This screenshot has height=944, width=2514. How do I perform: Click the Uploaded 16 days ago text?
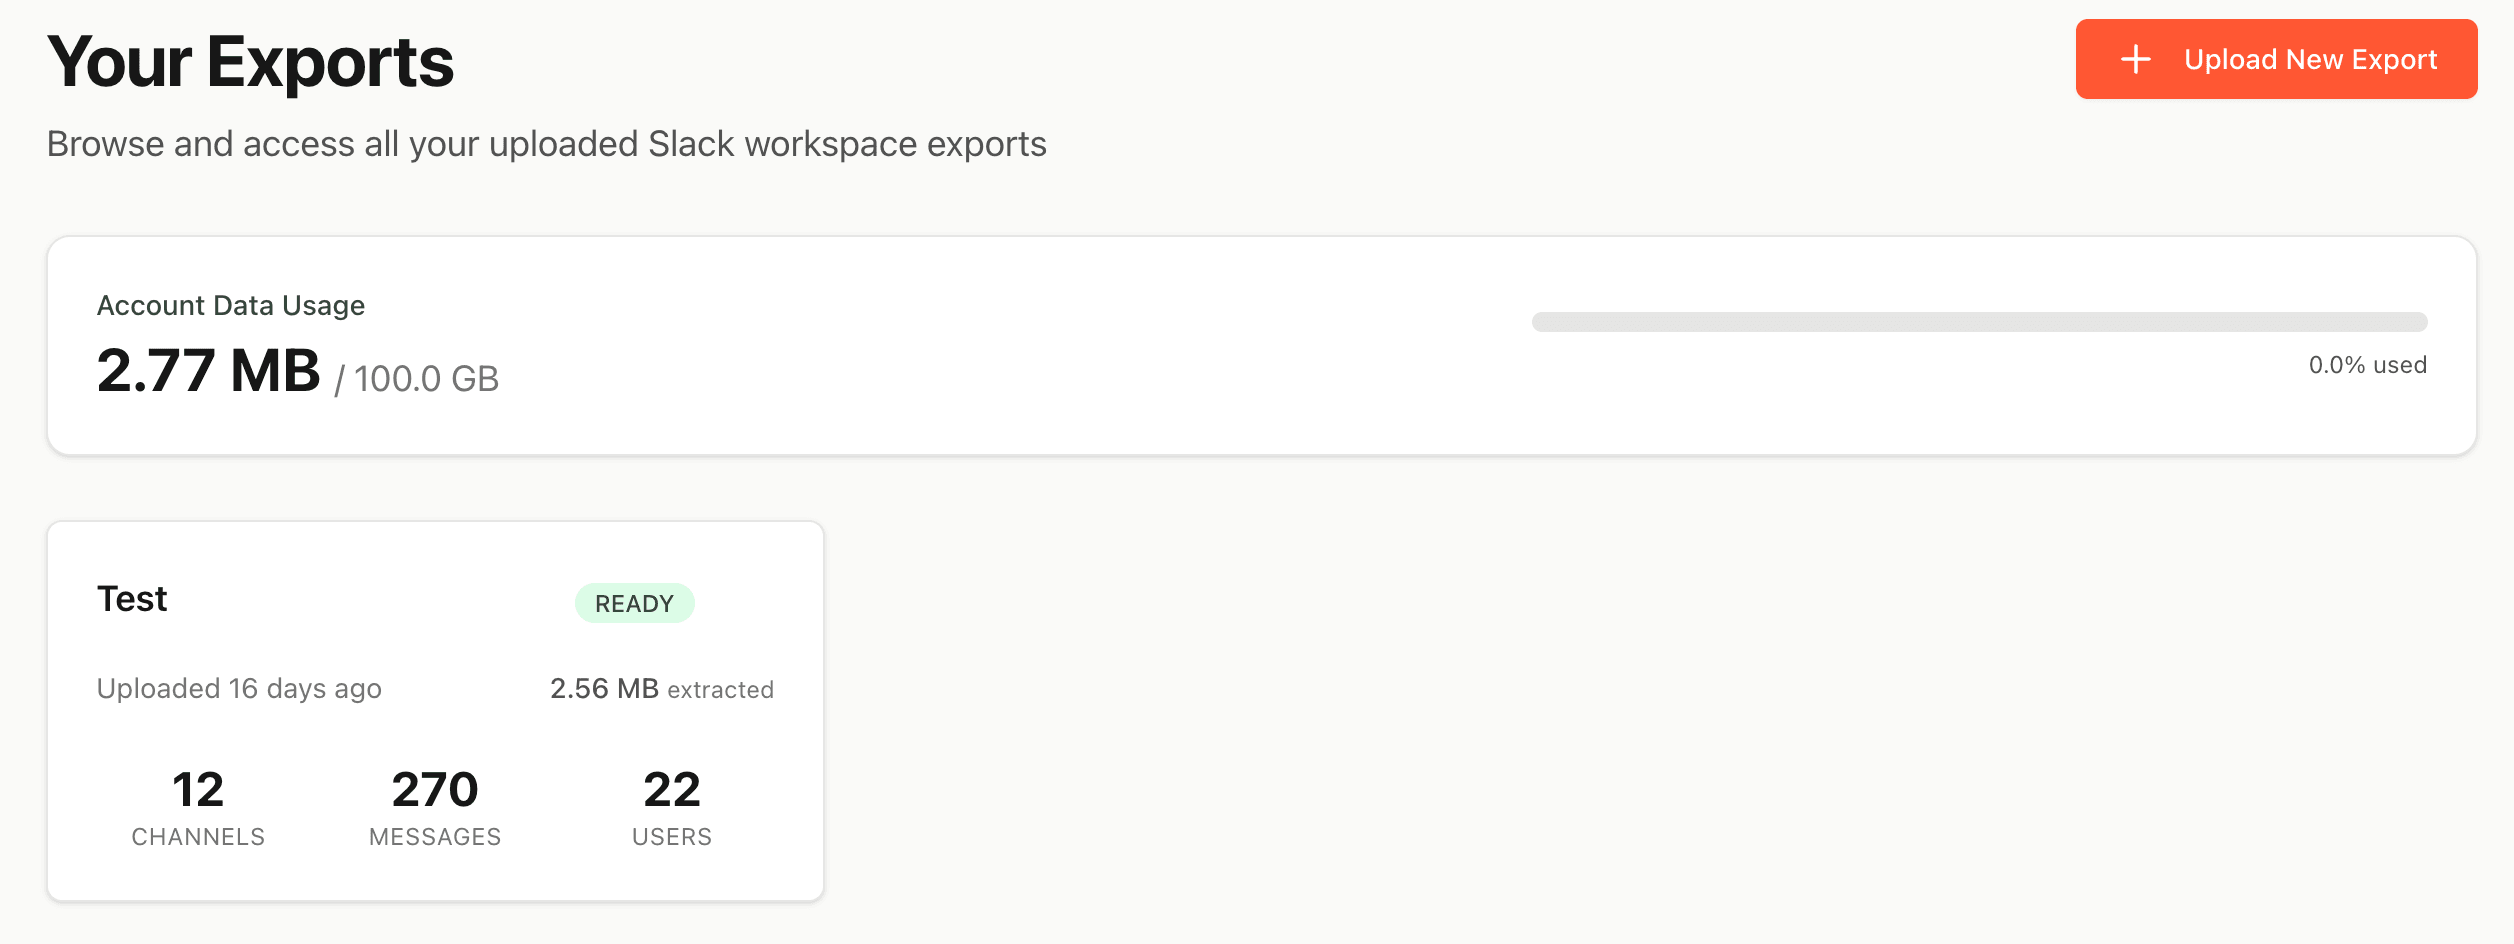tap(238, 688)
